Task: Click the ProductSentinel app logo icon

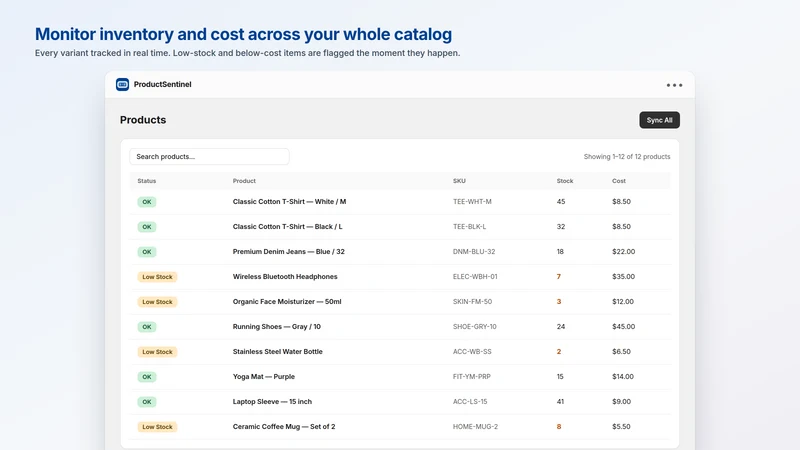Action: [122, 84]
